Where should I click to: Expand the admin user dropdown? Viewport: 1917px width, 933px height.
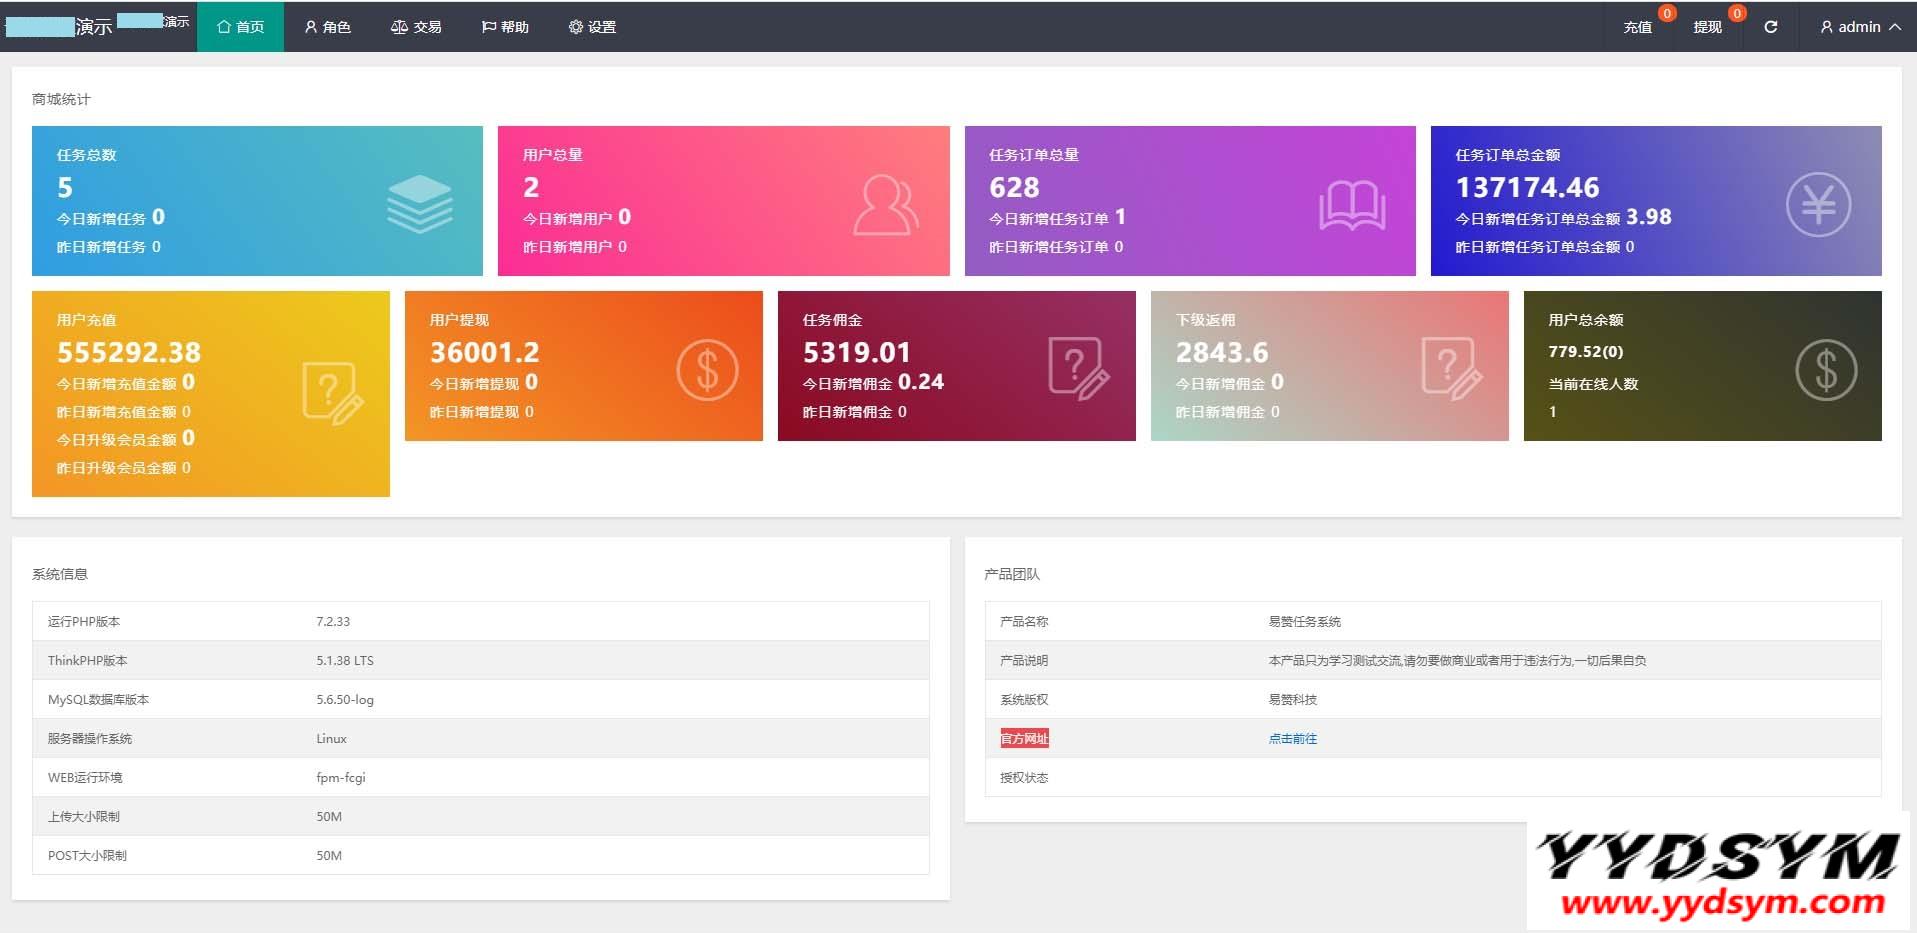[1859, 27]
